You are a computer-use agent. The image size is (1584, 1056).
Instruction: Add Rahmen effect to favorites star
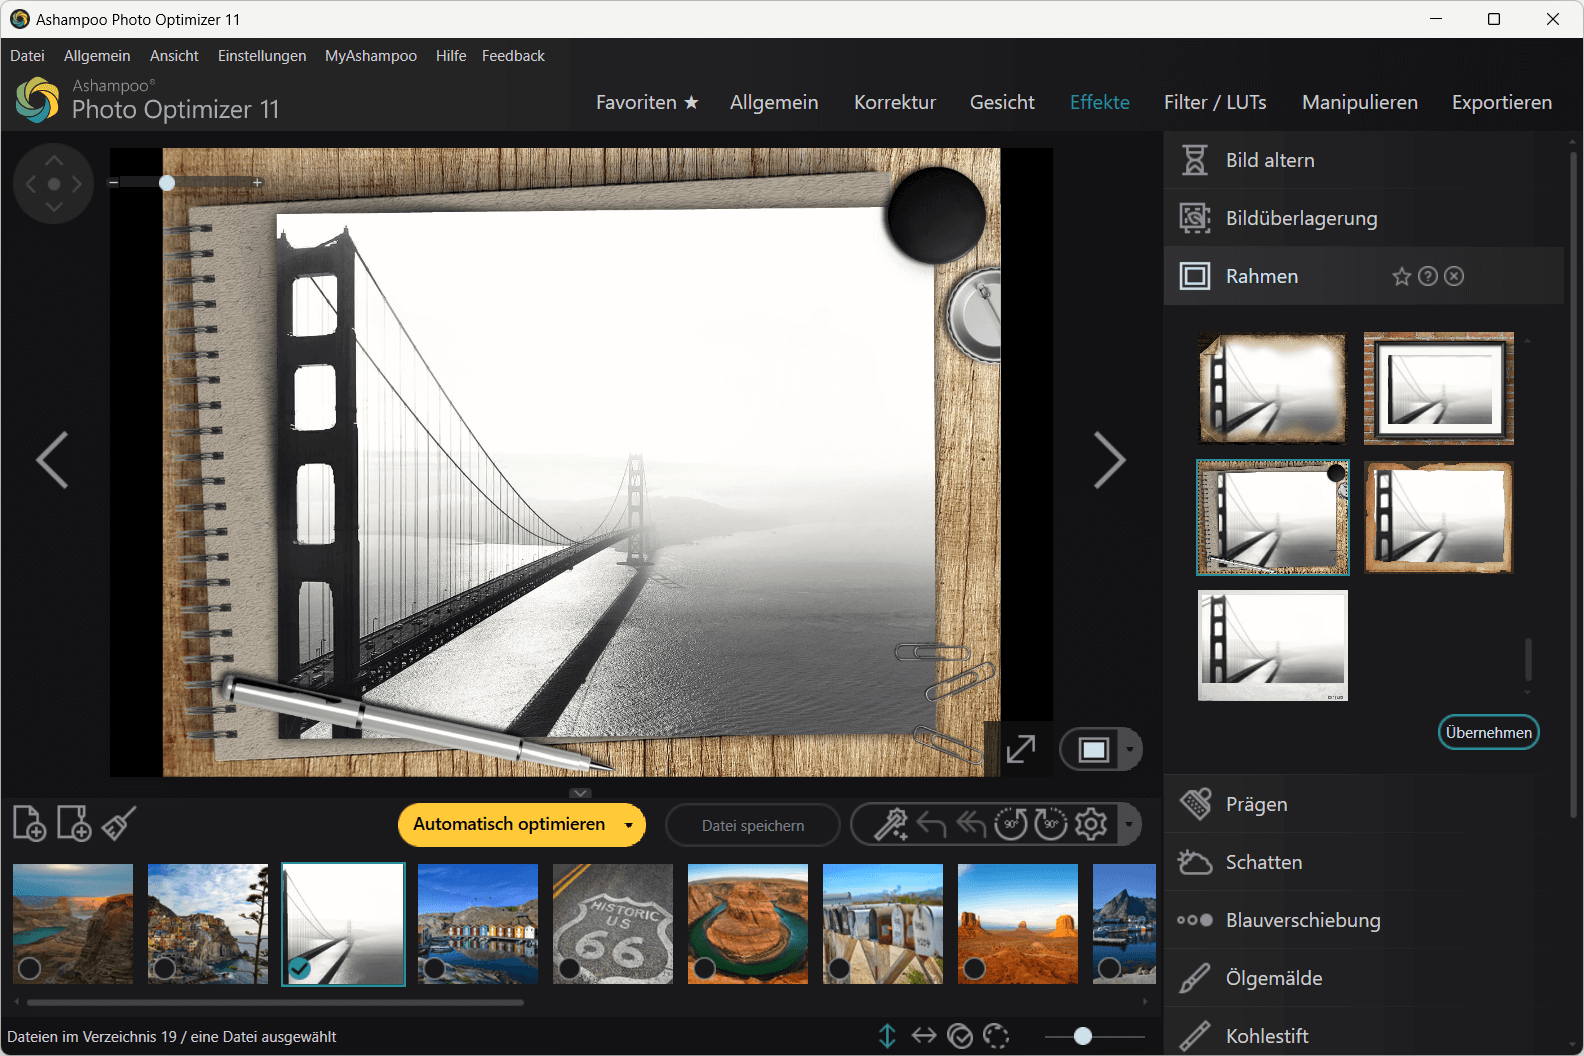[x=1401, y=277]
